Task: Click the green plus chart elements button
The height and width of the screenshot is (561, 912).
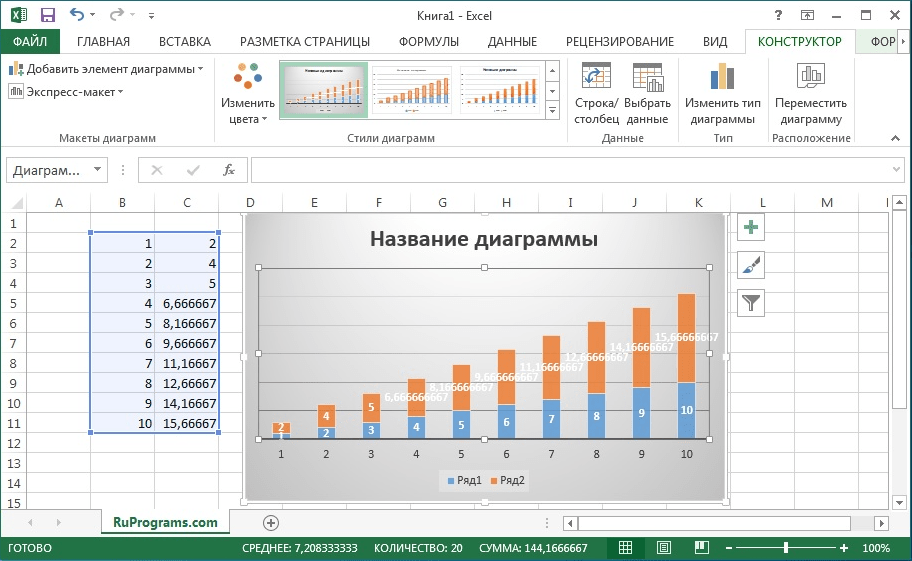Action: pos(750,228)
